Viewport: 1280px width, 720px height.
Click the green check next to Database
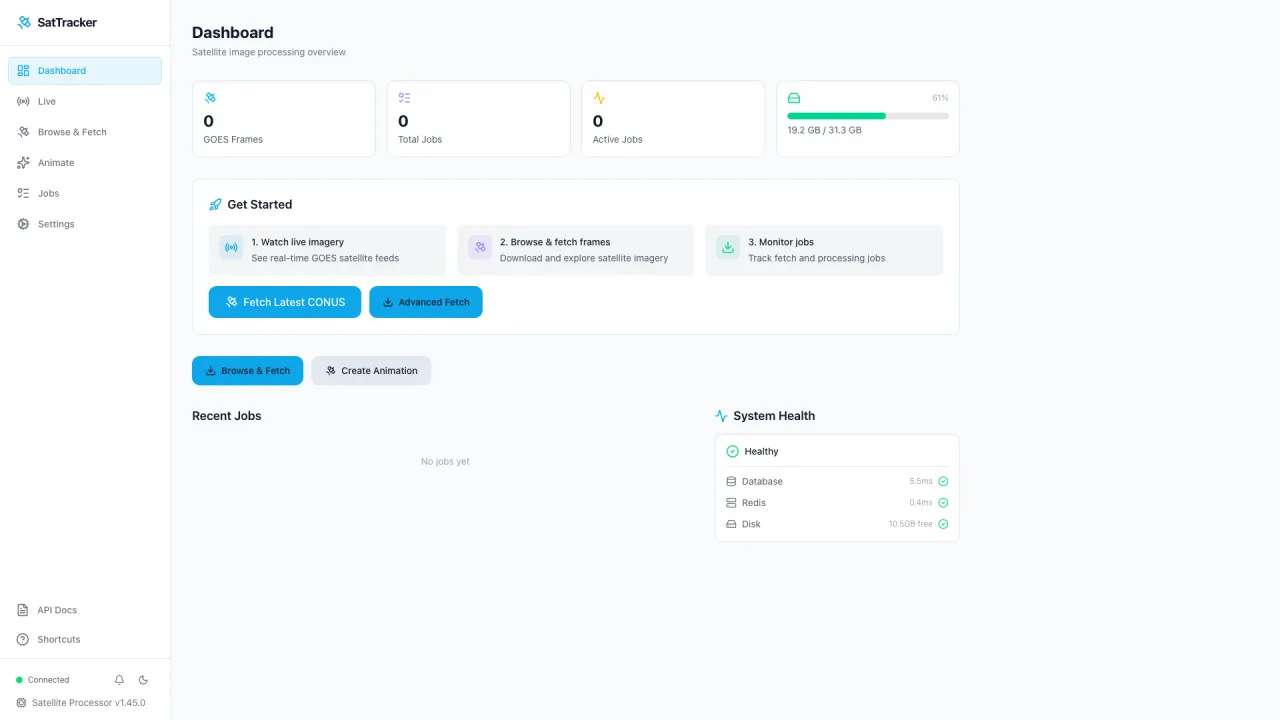tap(943, 482)
